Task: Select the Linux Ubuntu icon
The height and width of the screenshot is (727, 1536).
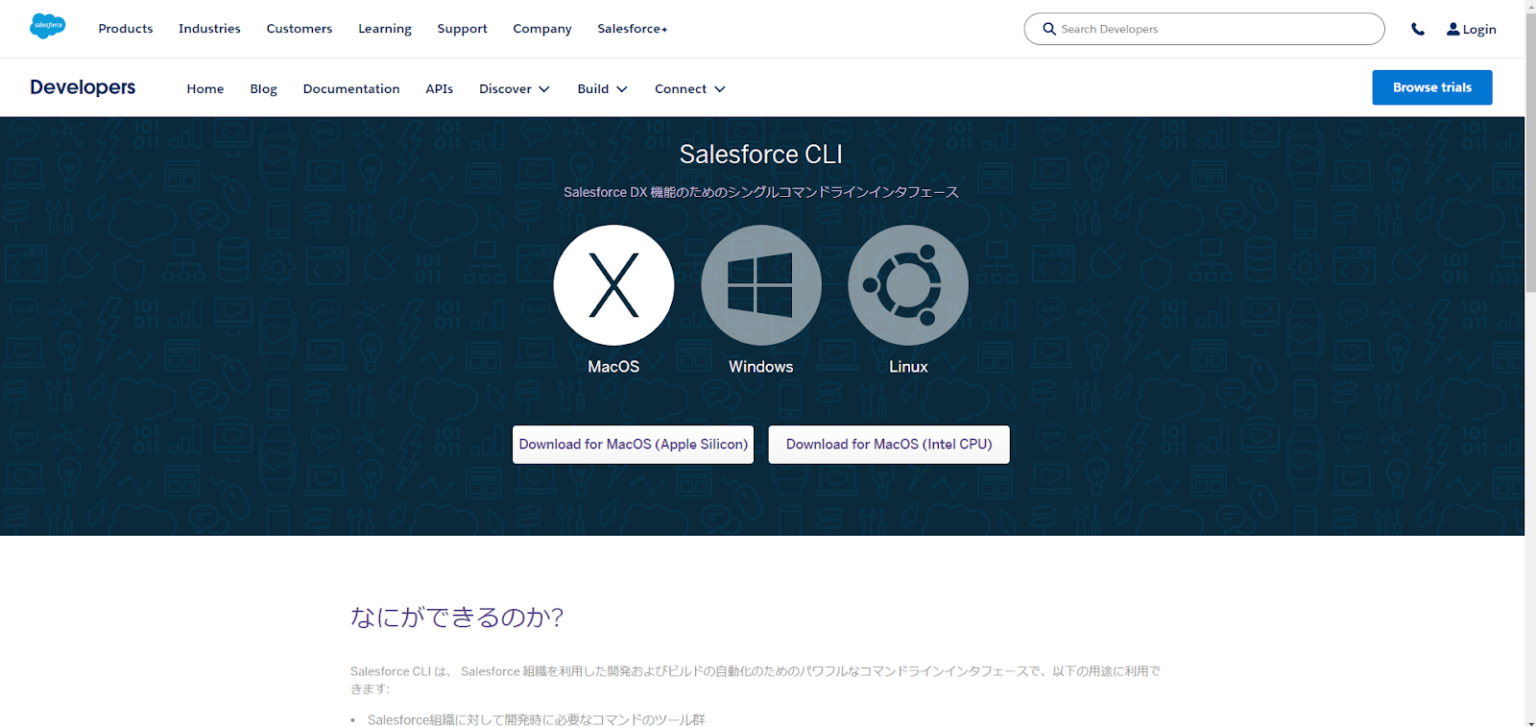Action: (x=907, y=285)
